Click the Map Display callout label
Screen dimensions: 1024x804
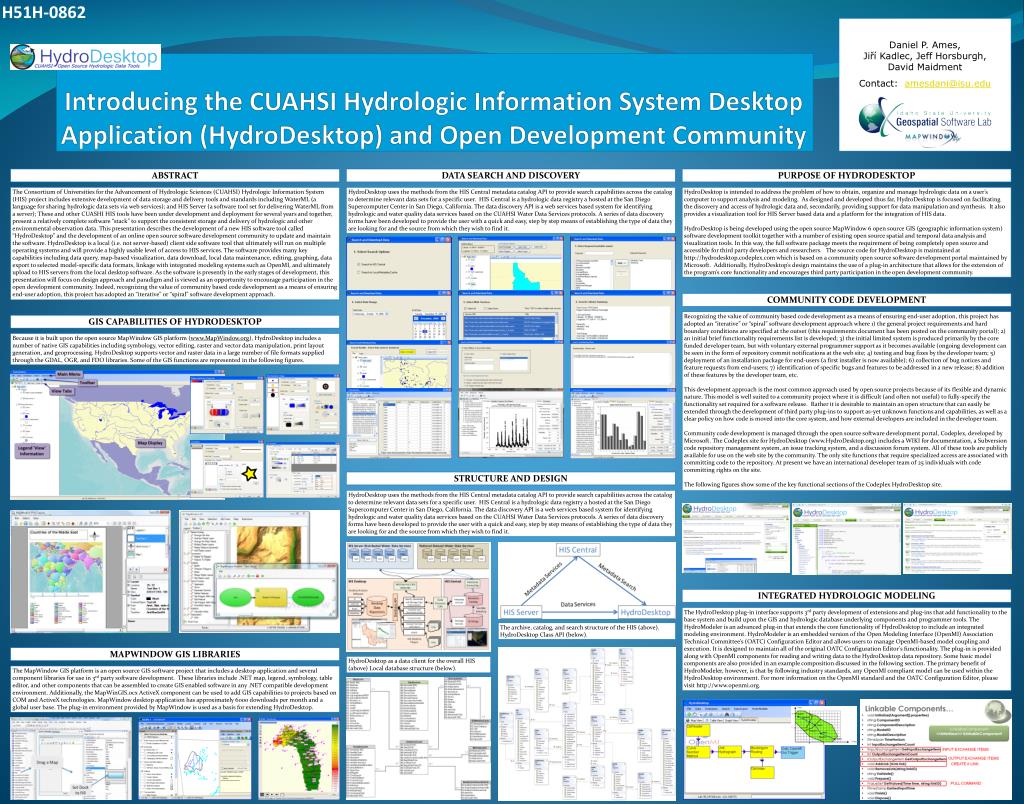pos(150,443)
